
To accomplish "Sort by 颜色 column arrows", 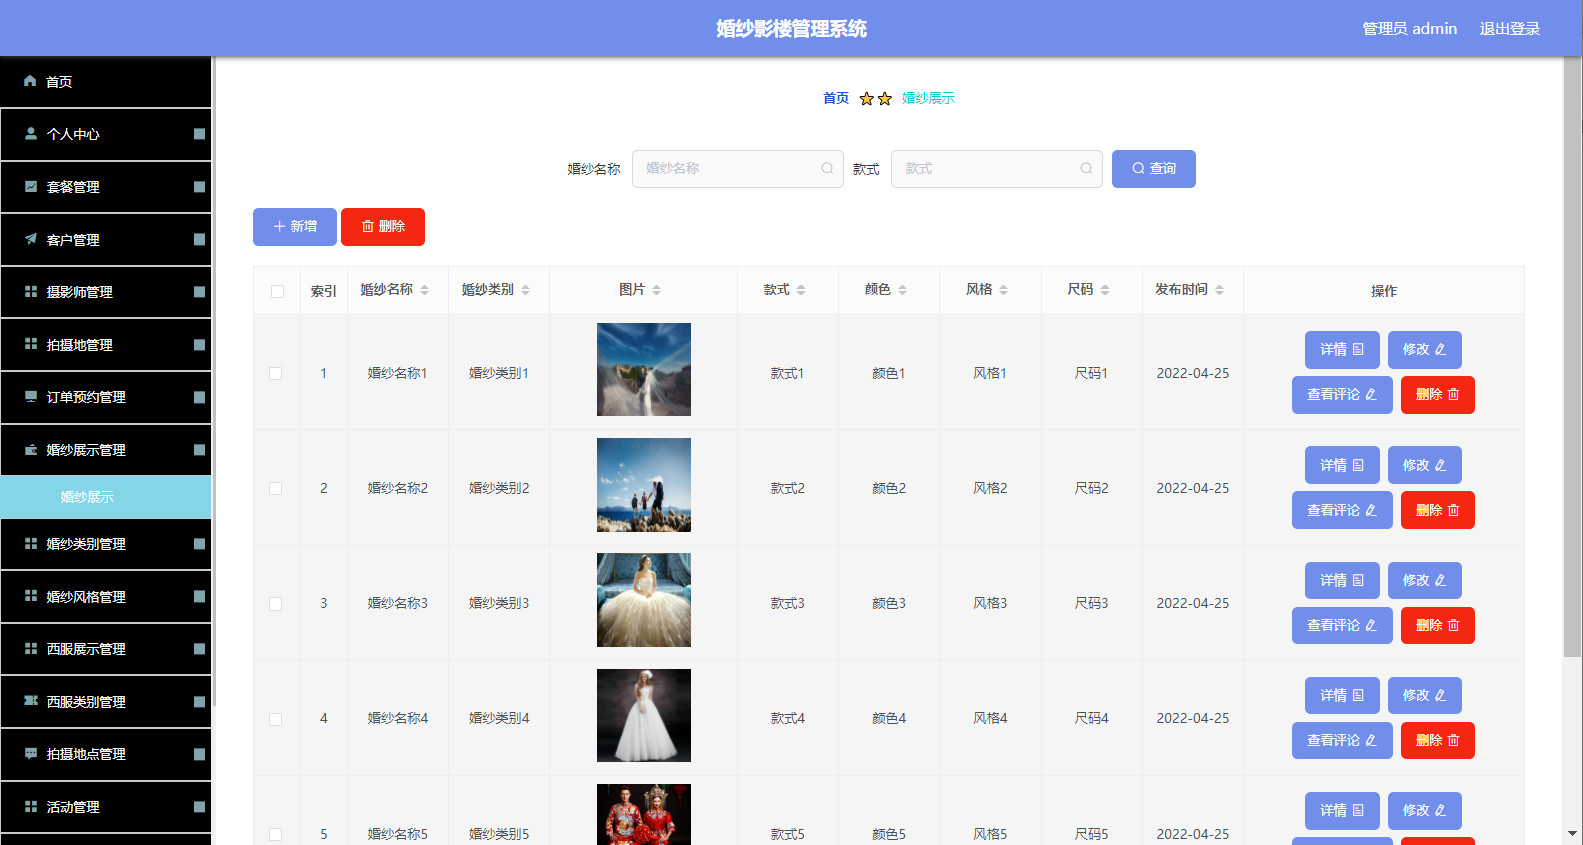I will pos(903,290).
